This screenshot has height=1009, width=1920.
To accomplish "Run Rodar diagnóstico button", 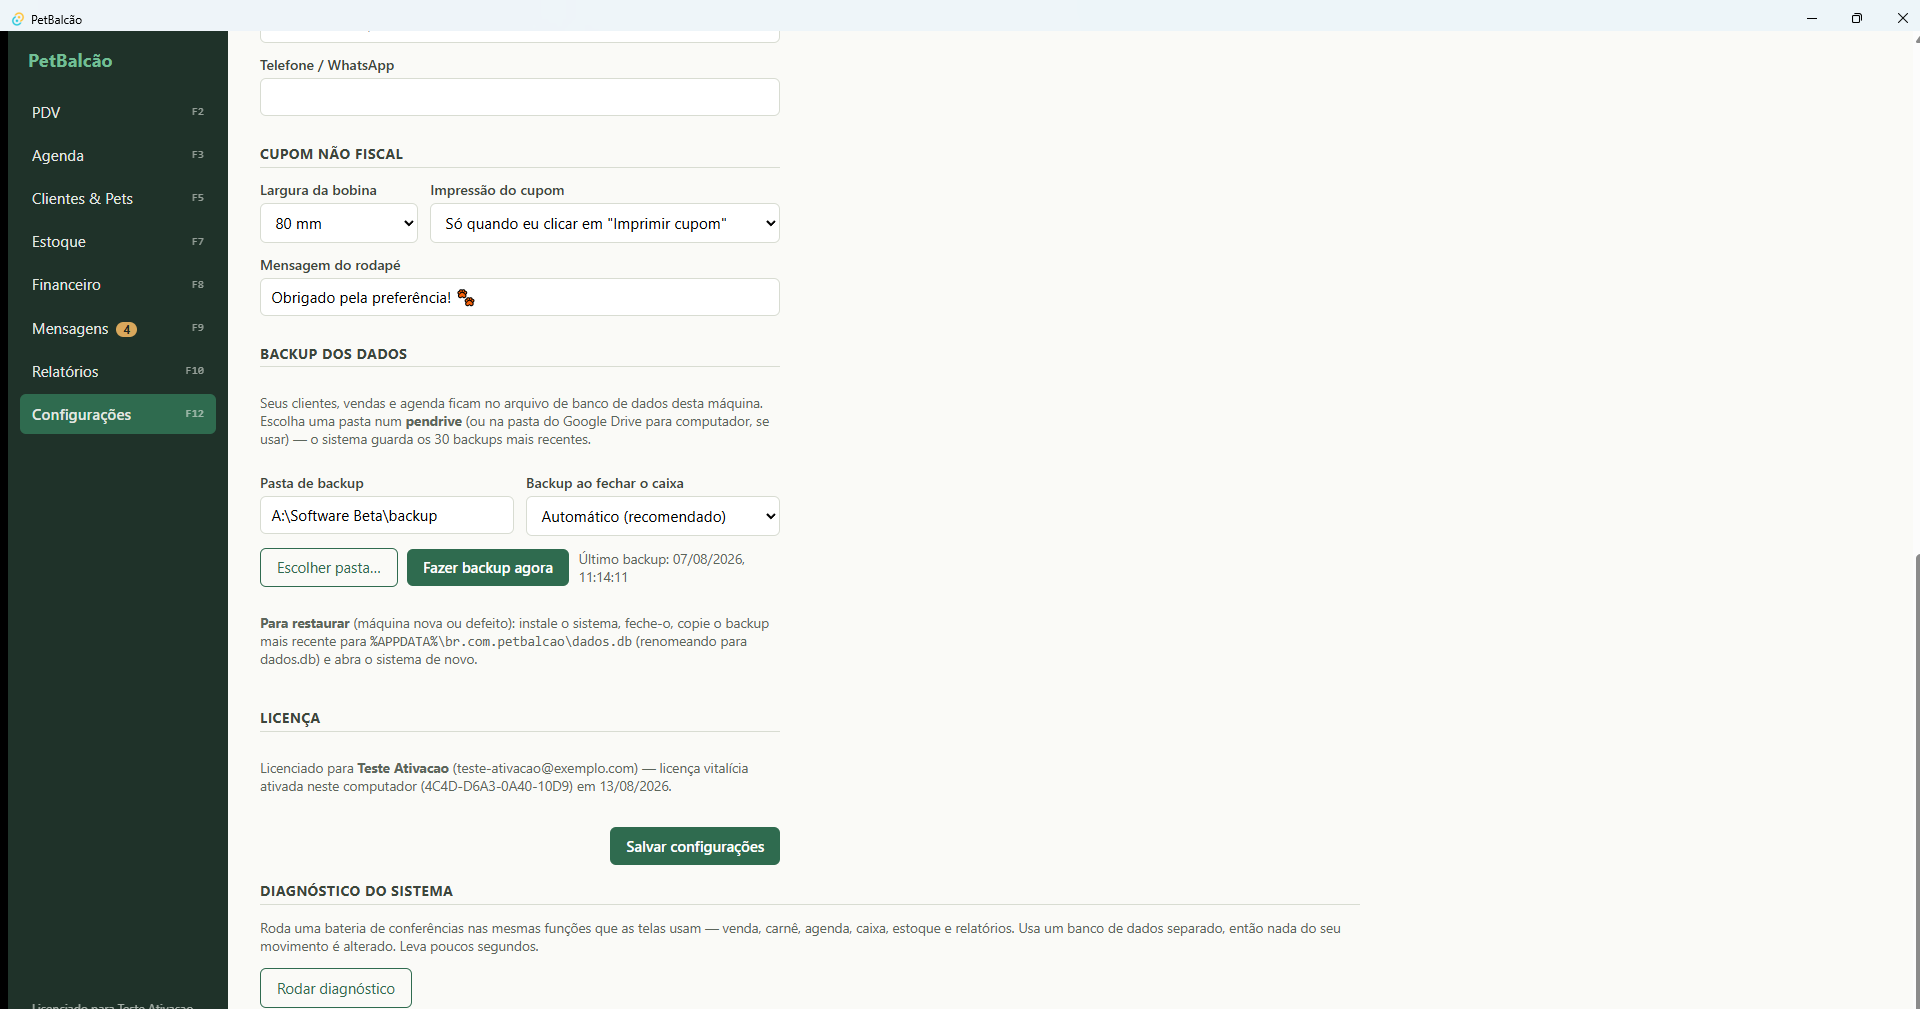I will (336, 988).
